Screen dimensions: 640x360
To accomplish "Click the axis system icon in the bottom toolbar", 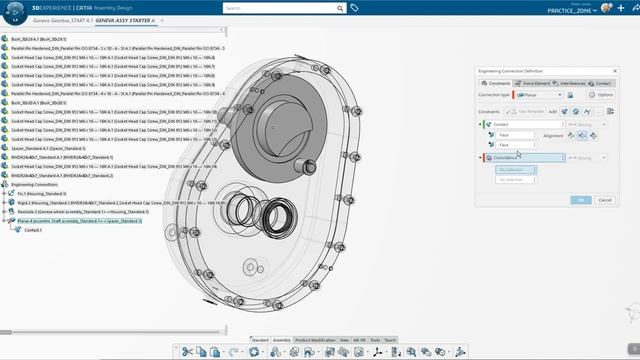I will [378, 351].
